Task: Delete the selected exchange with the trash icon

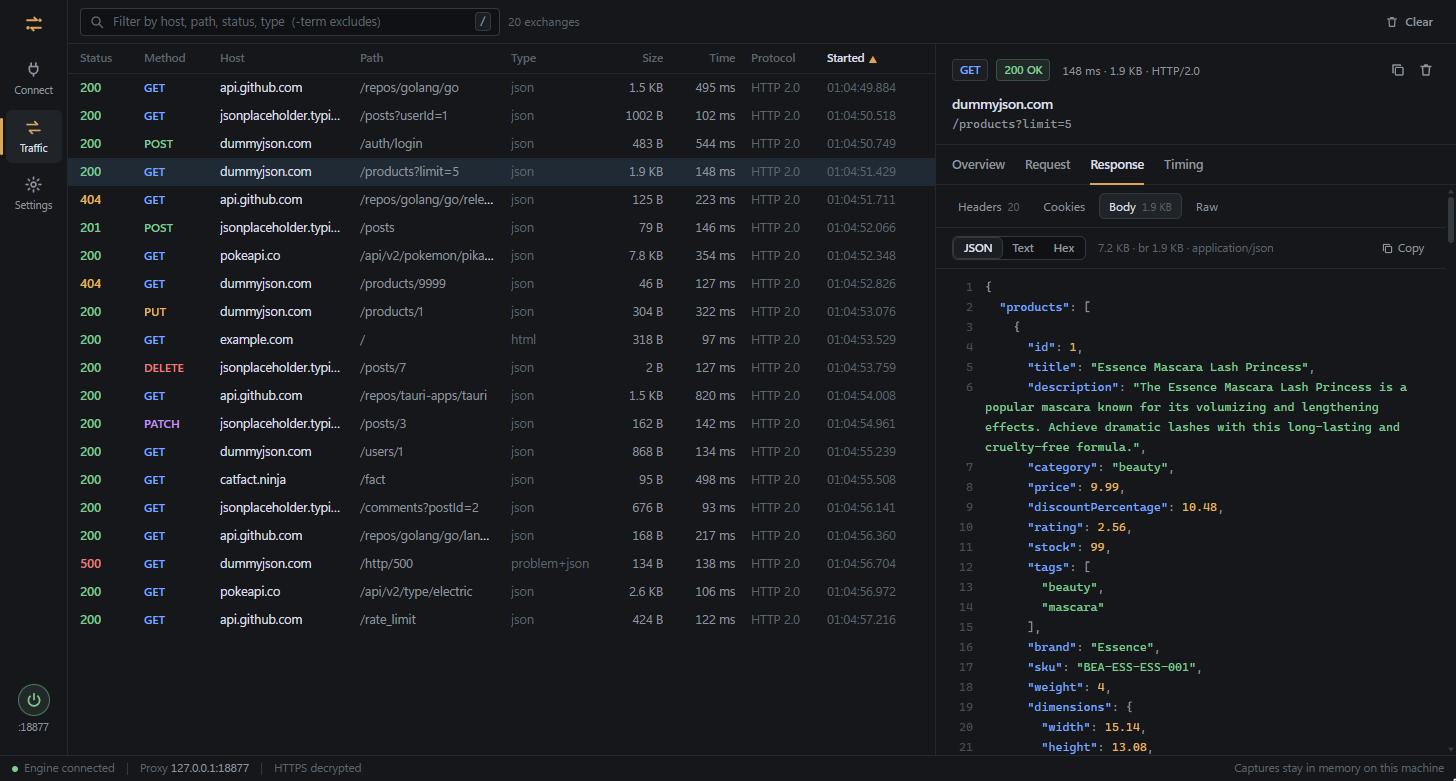Action: (1426, 70)
